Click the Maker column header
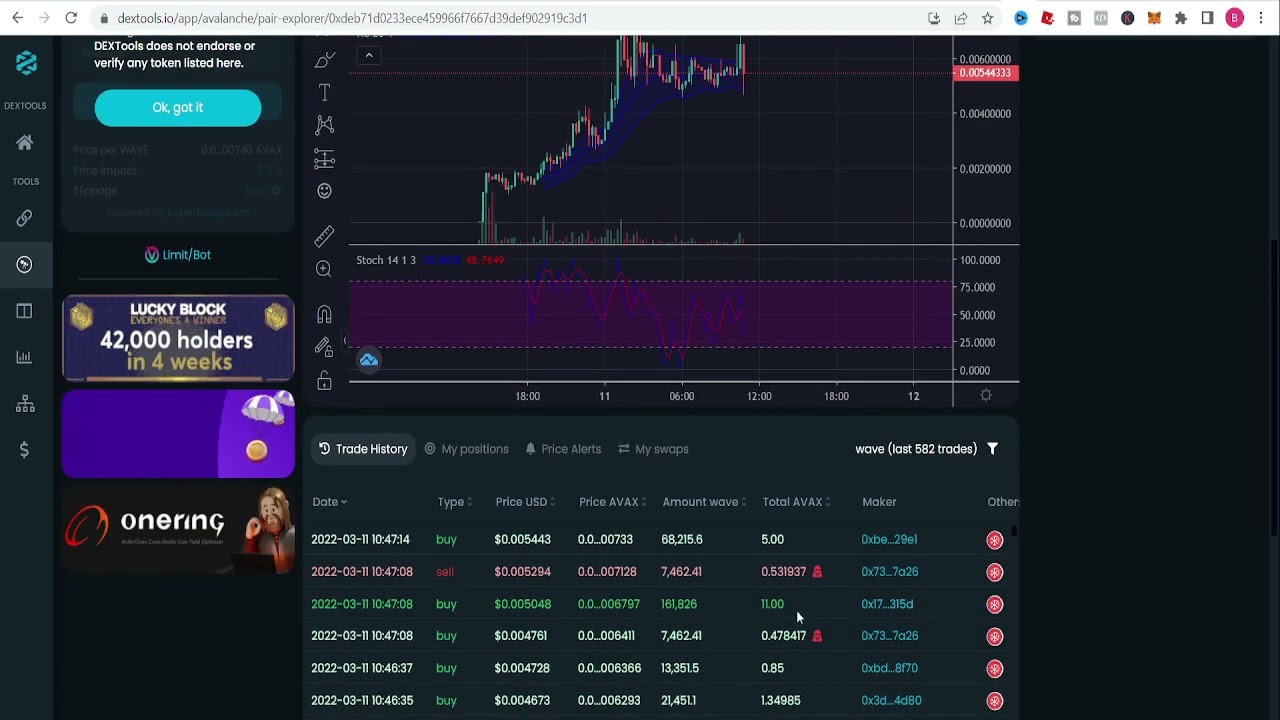The image size is (1280, 720). (879, 502)
